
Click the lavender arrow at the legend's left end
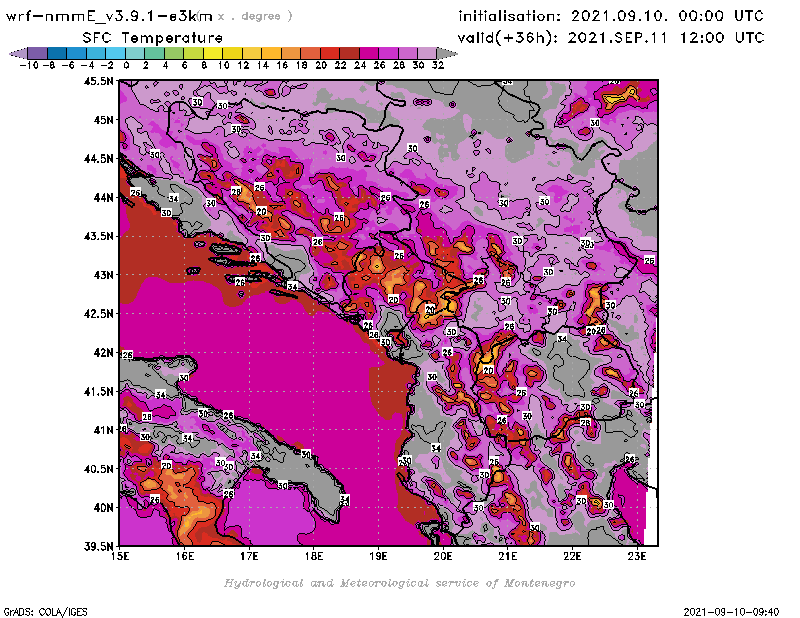18,53
